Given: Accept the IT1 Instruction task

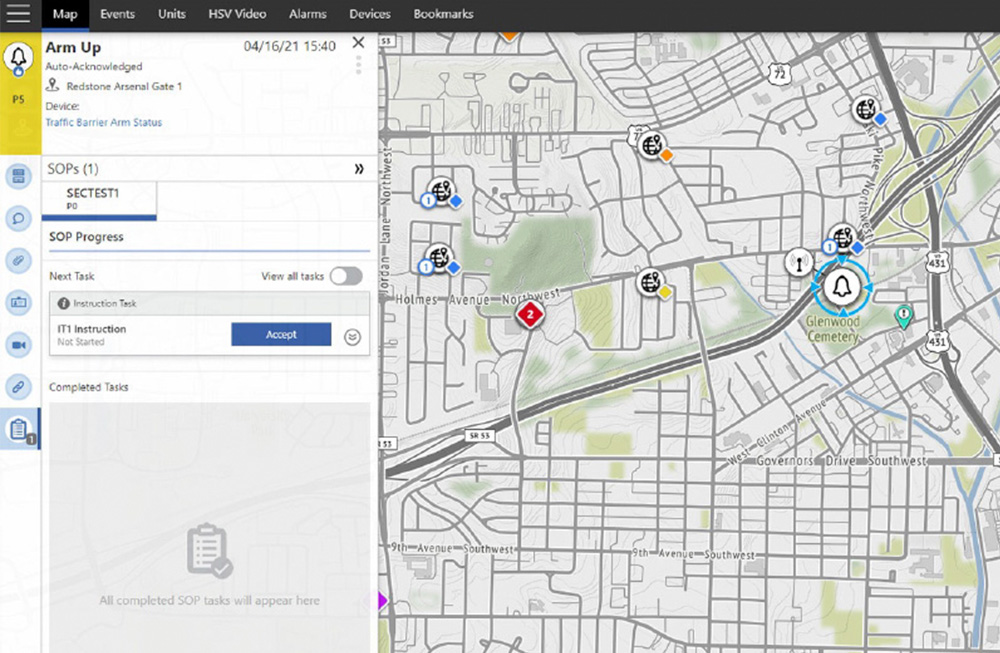Looking at the screenshot, I should (281, 335).
